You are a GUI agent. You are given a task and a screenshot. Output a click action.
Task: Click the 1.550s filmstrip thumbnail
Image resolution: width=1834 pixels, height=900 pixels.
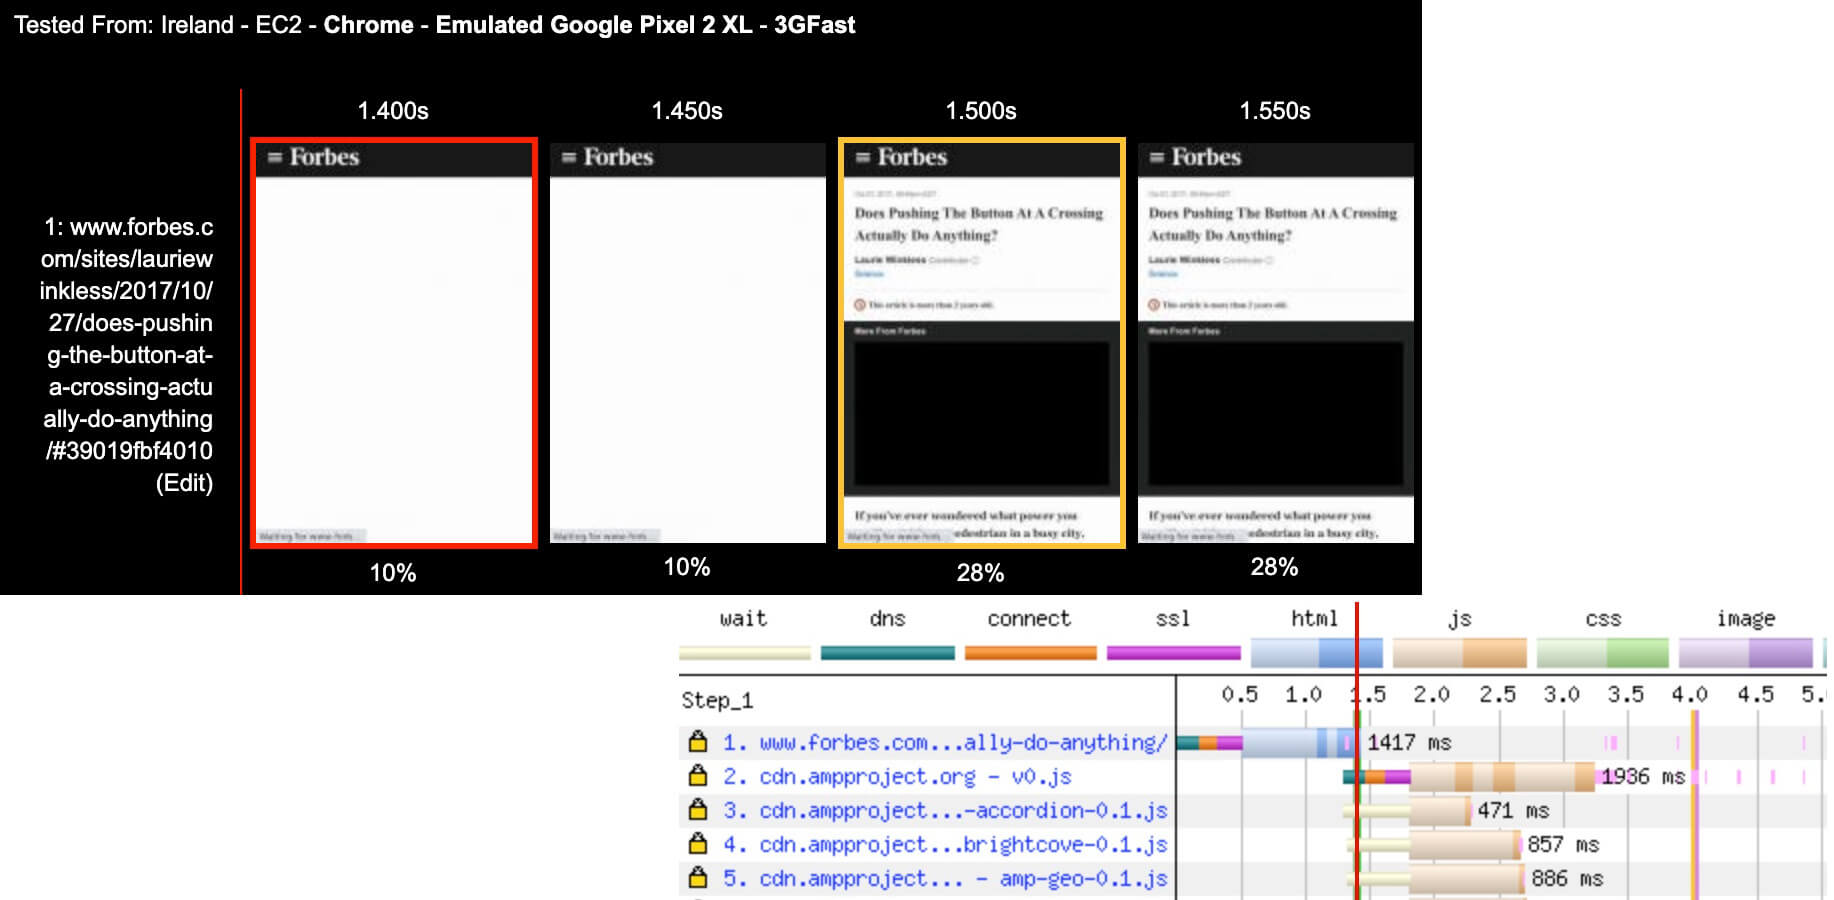click(x=1275, y=343)
